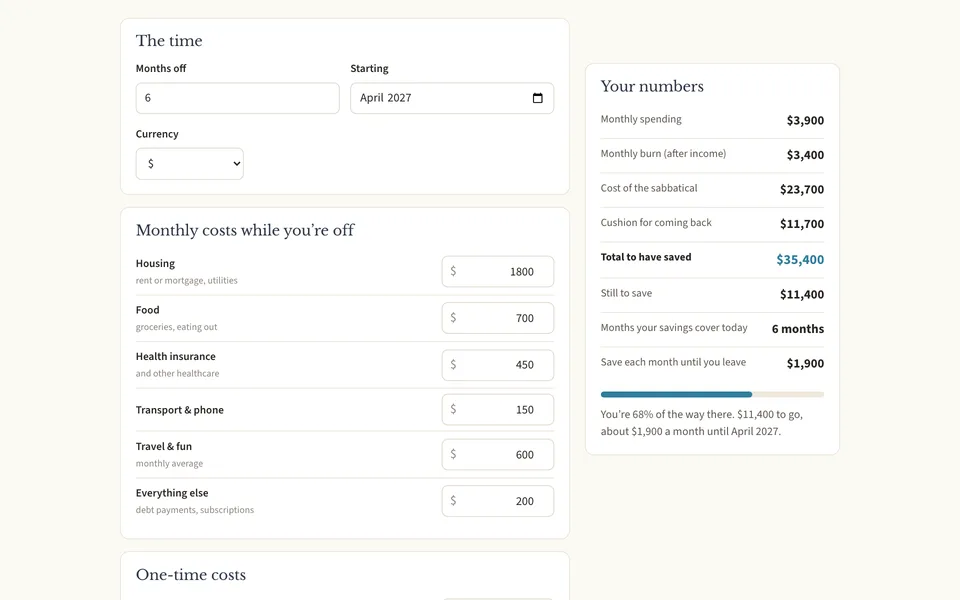Click the 'Total to have saved' label
The width and height of the screenshot is (960, 600).
pyautogui.click(x=646, y=257)
